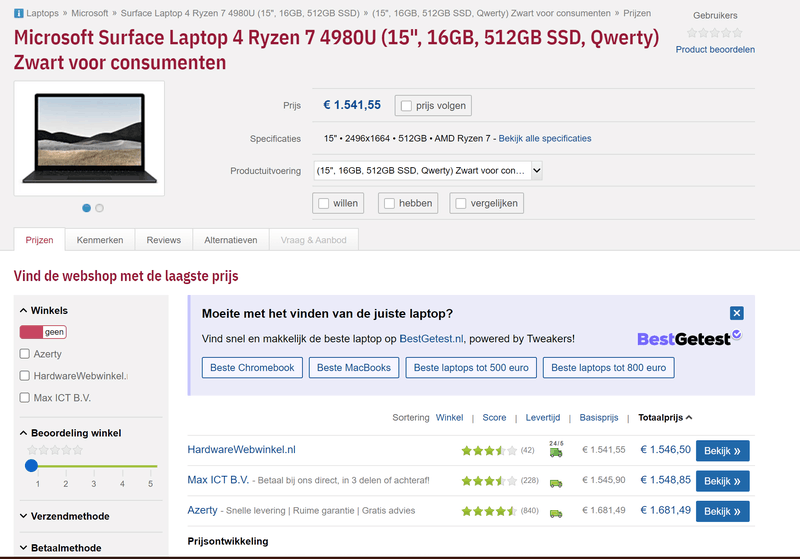Check the HardwareWebwinkel shop filter
This screenshot has width=800, height=559.
pos(24,375)
